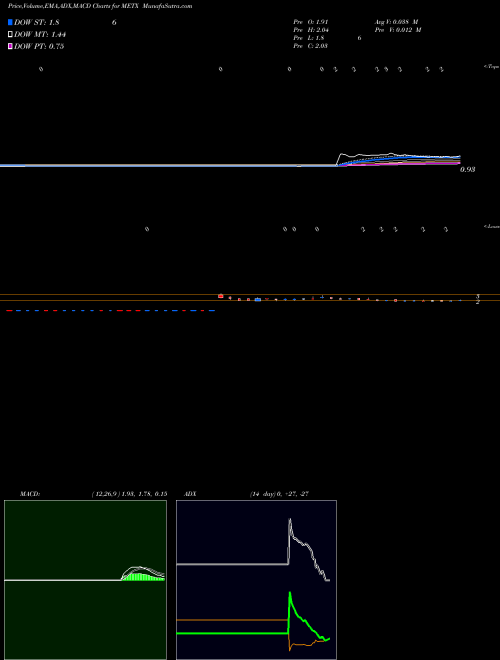
Task: Click the 'Pre L: 1.8' value
Action: pyautogui.click(x=309, y=38)
